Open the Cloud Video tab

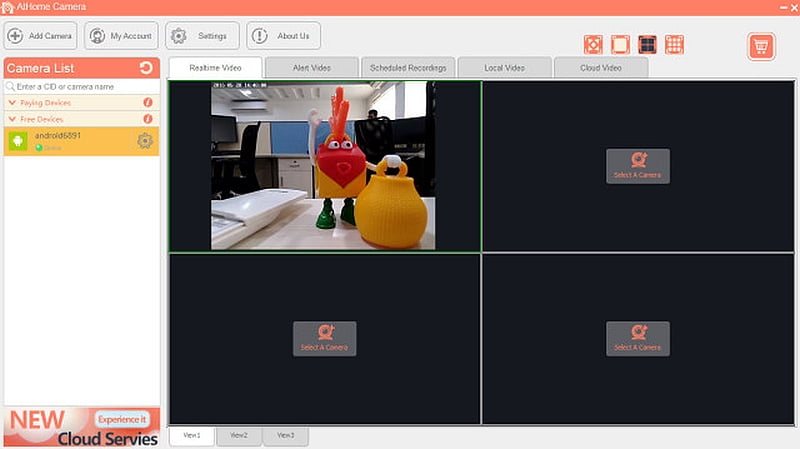pos(601,67)
